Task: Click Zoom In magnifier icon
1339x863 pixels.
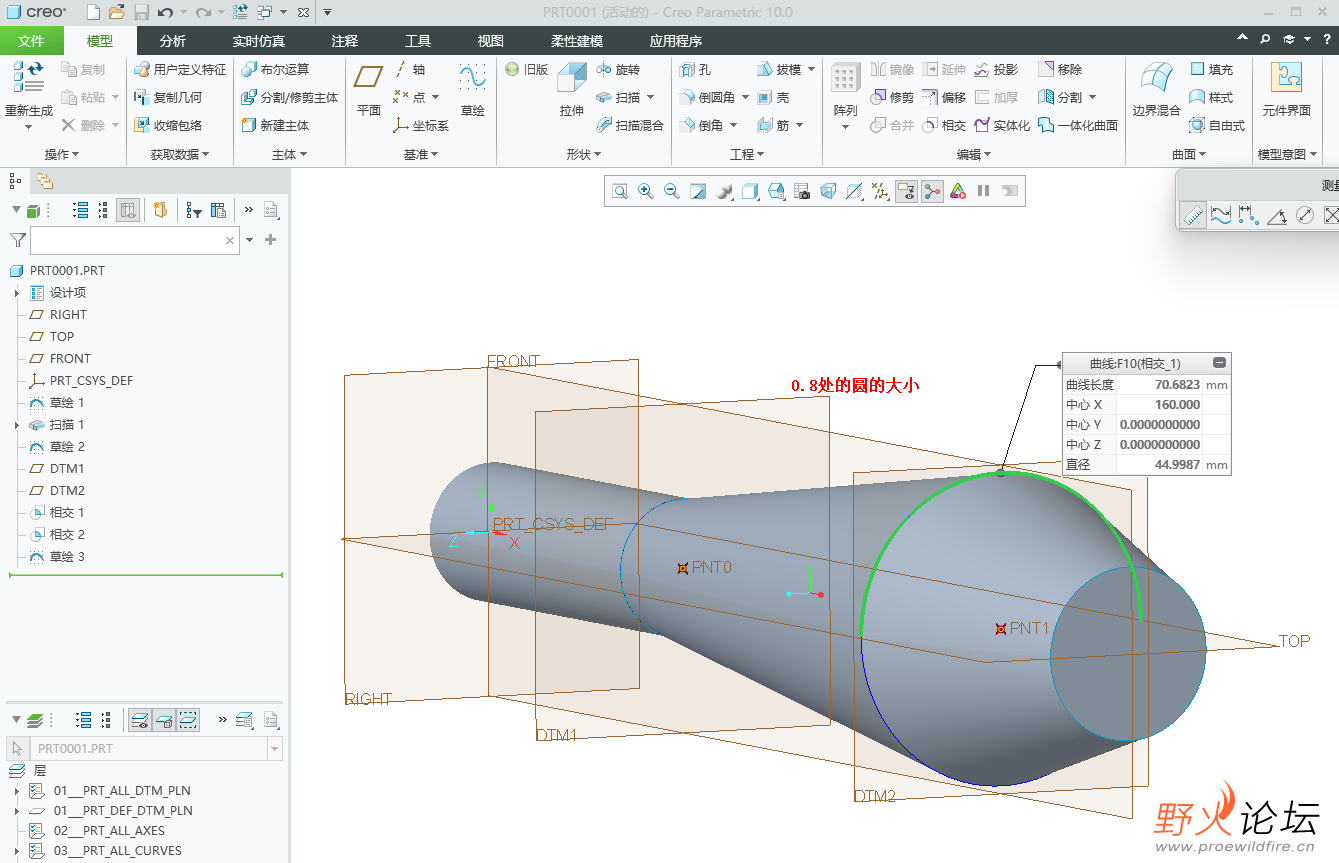Action: pyautogui.click(x=646, y=191)
